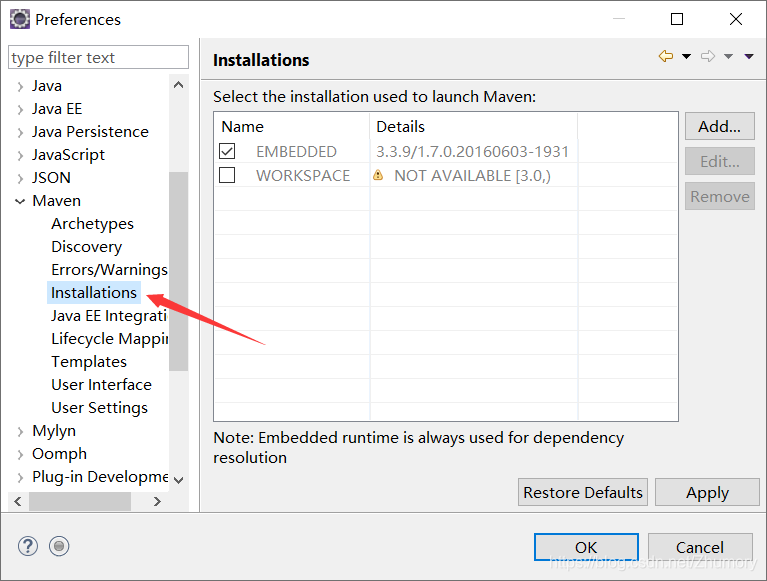Click the Apply button
Viewport: 767px width, 581px height.
(707, 492)
